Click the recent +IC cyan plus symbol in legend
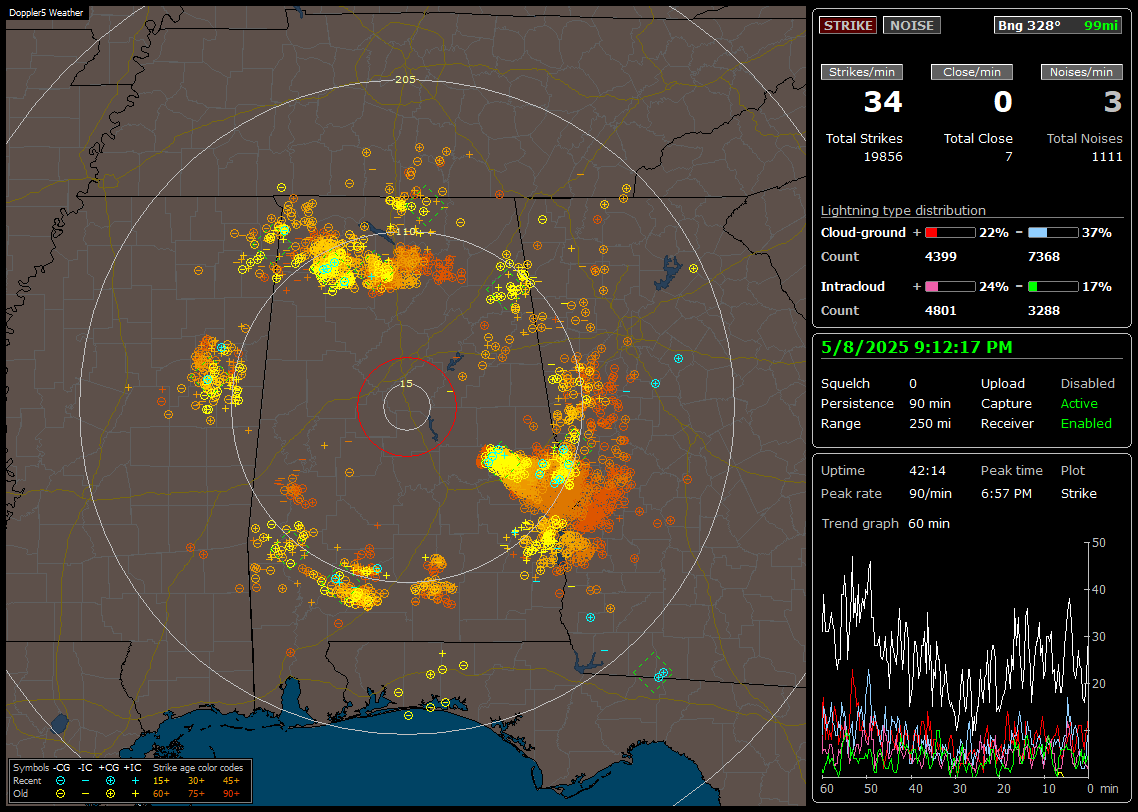The width and height of the screenshot is (1138, 812). click(135, 781)
